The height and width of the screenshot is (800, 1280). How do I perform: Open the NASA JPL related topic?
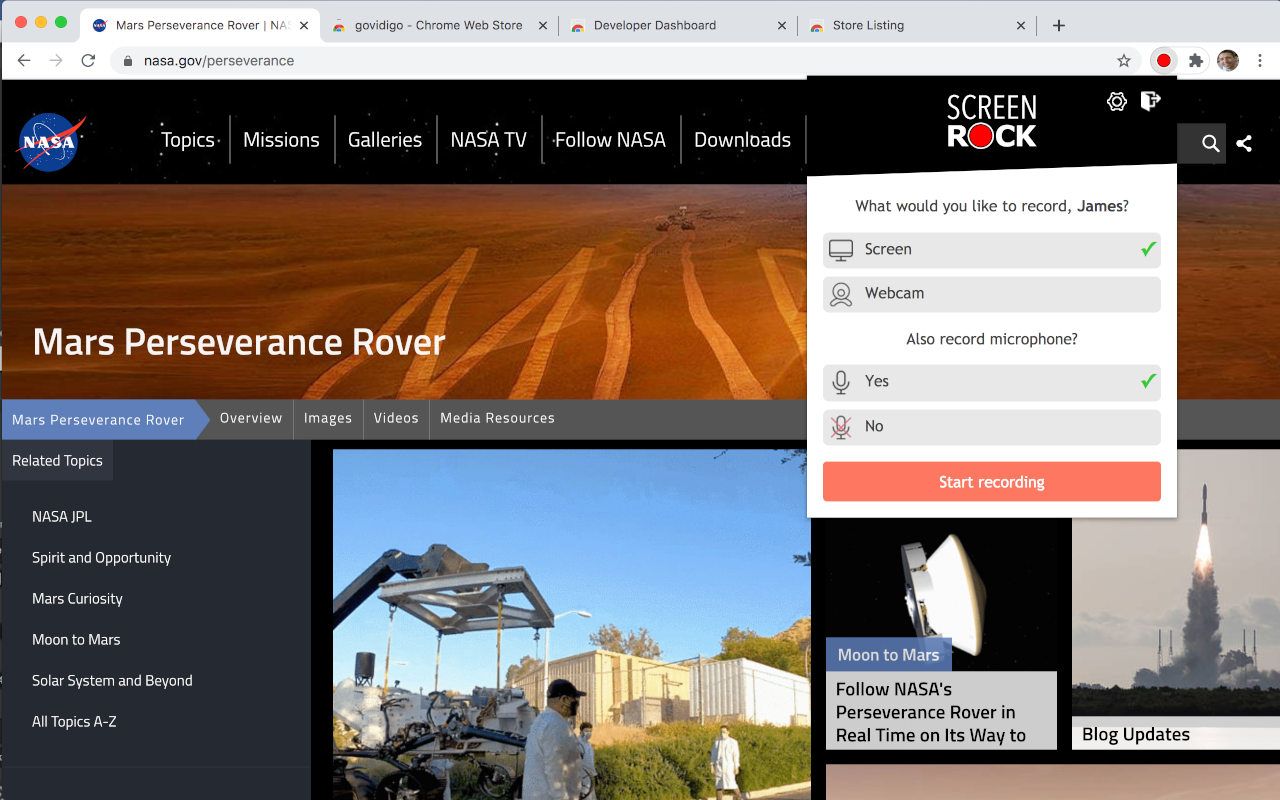tap(62, 517)
